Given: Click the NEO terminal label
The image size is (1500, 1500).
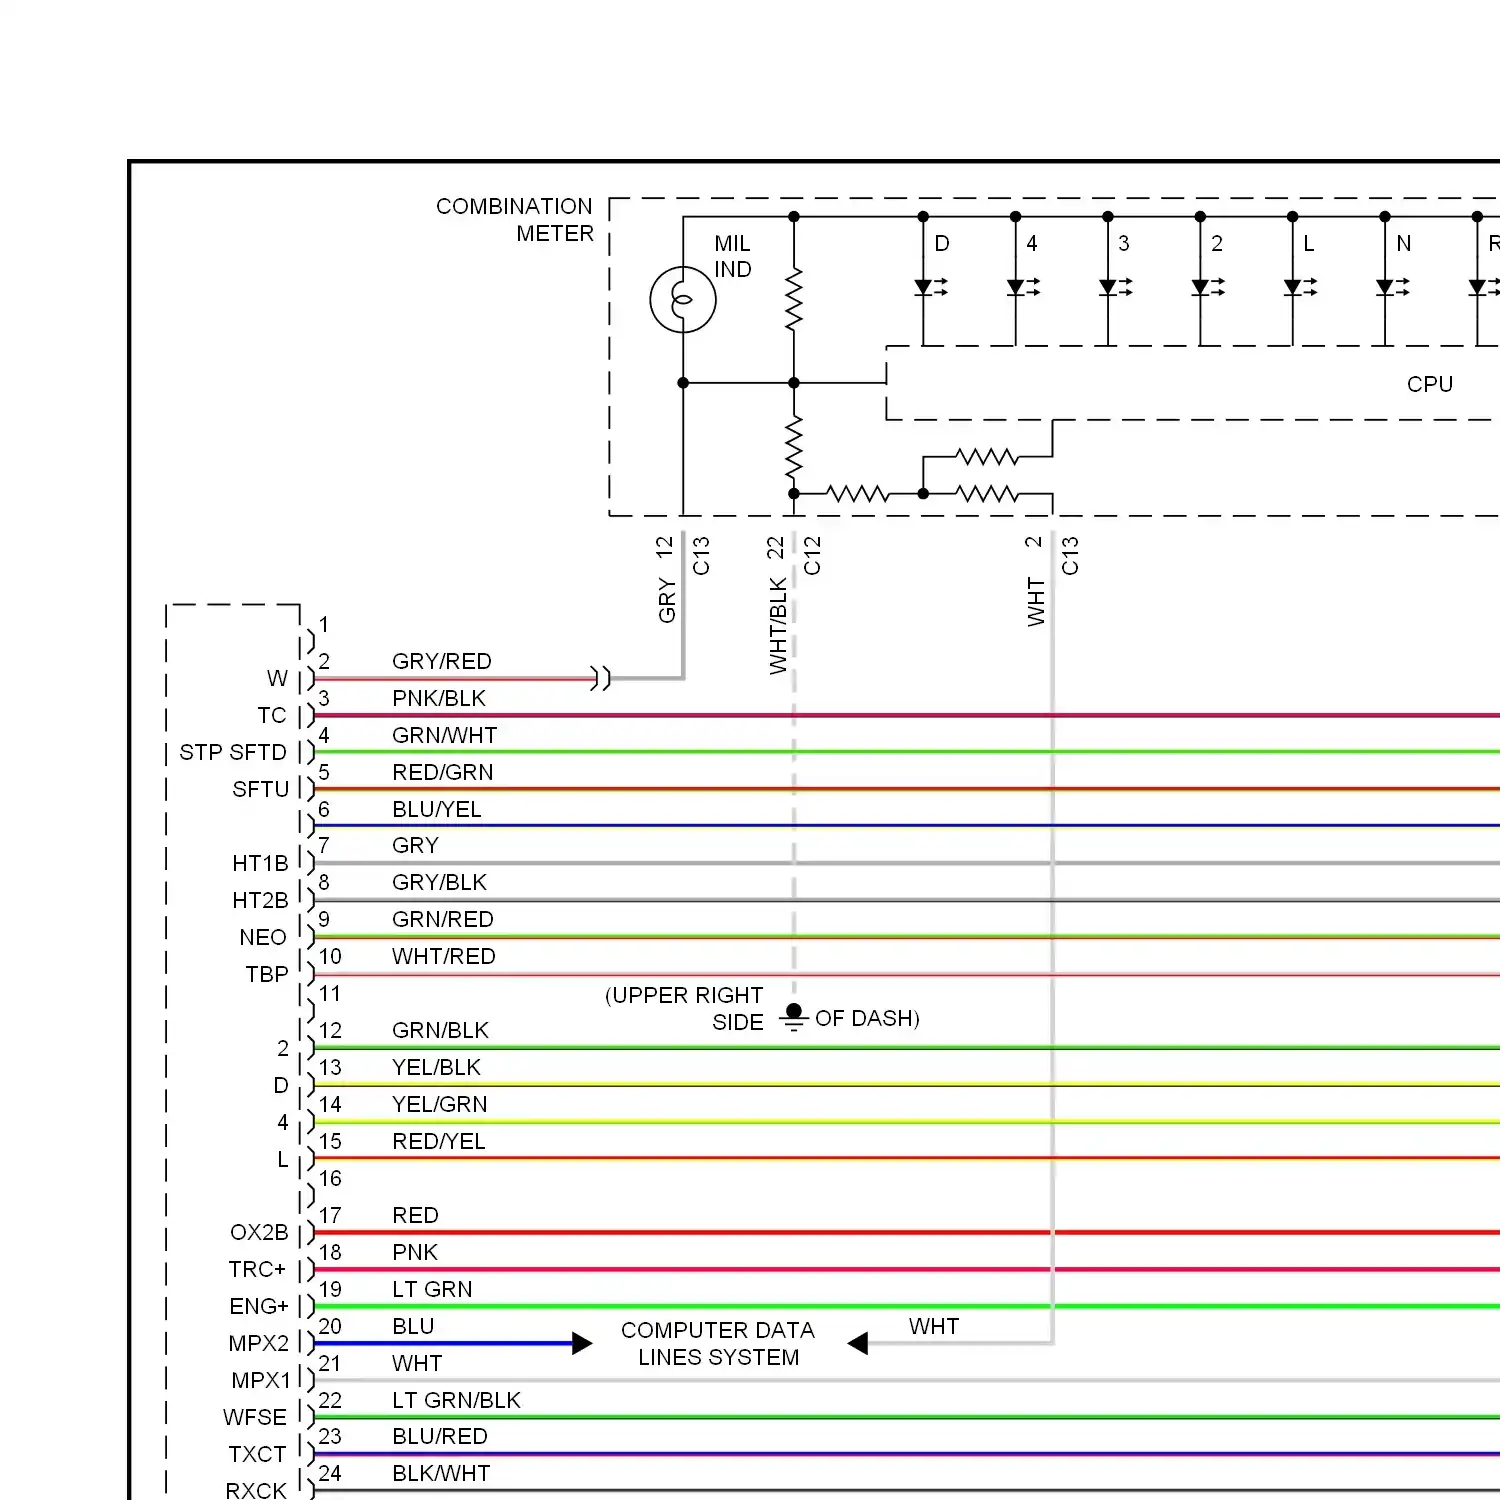Looking at the screenshot, I should [x=263, y=937].
